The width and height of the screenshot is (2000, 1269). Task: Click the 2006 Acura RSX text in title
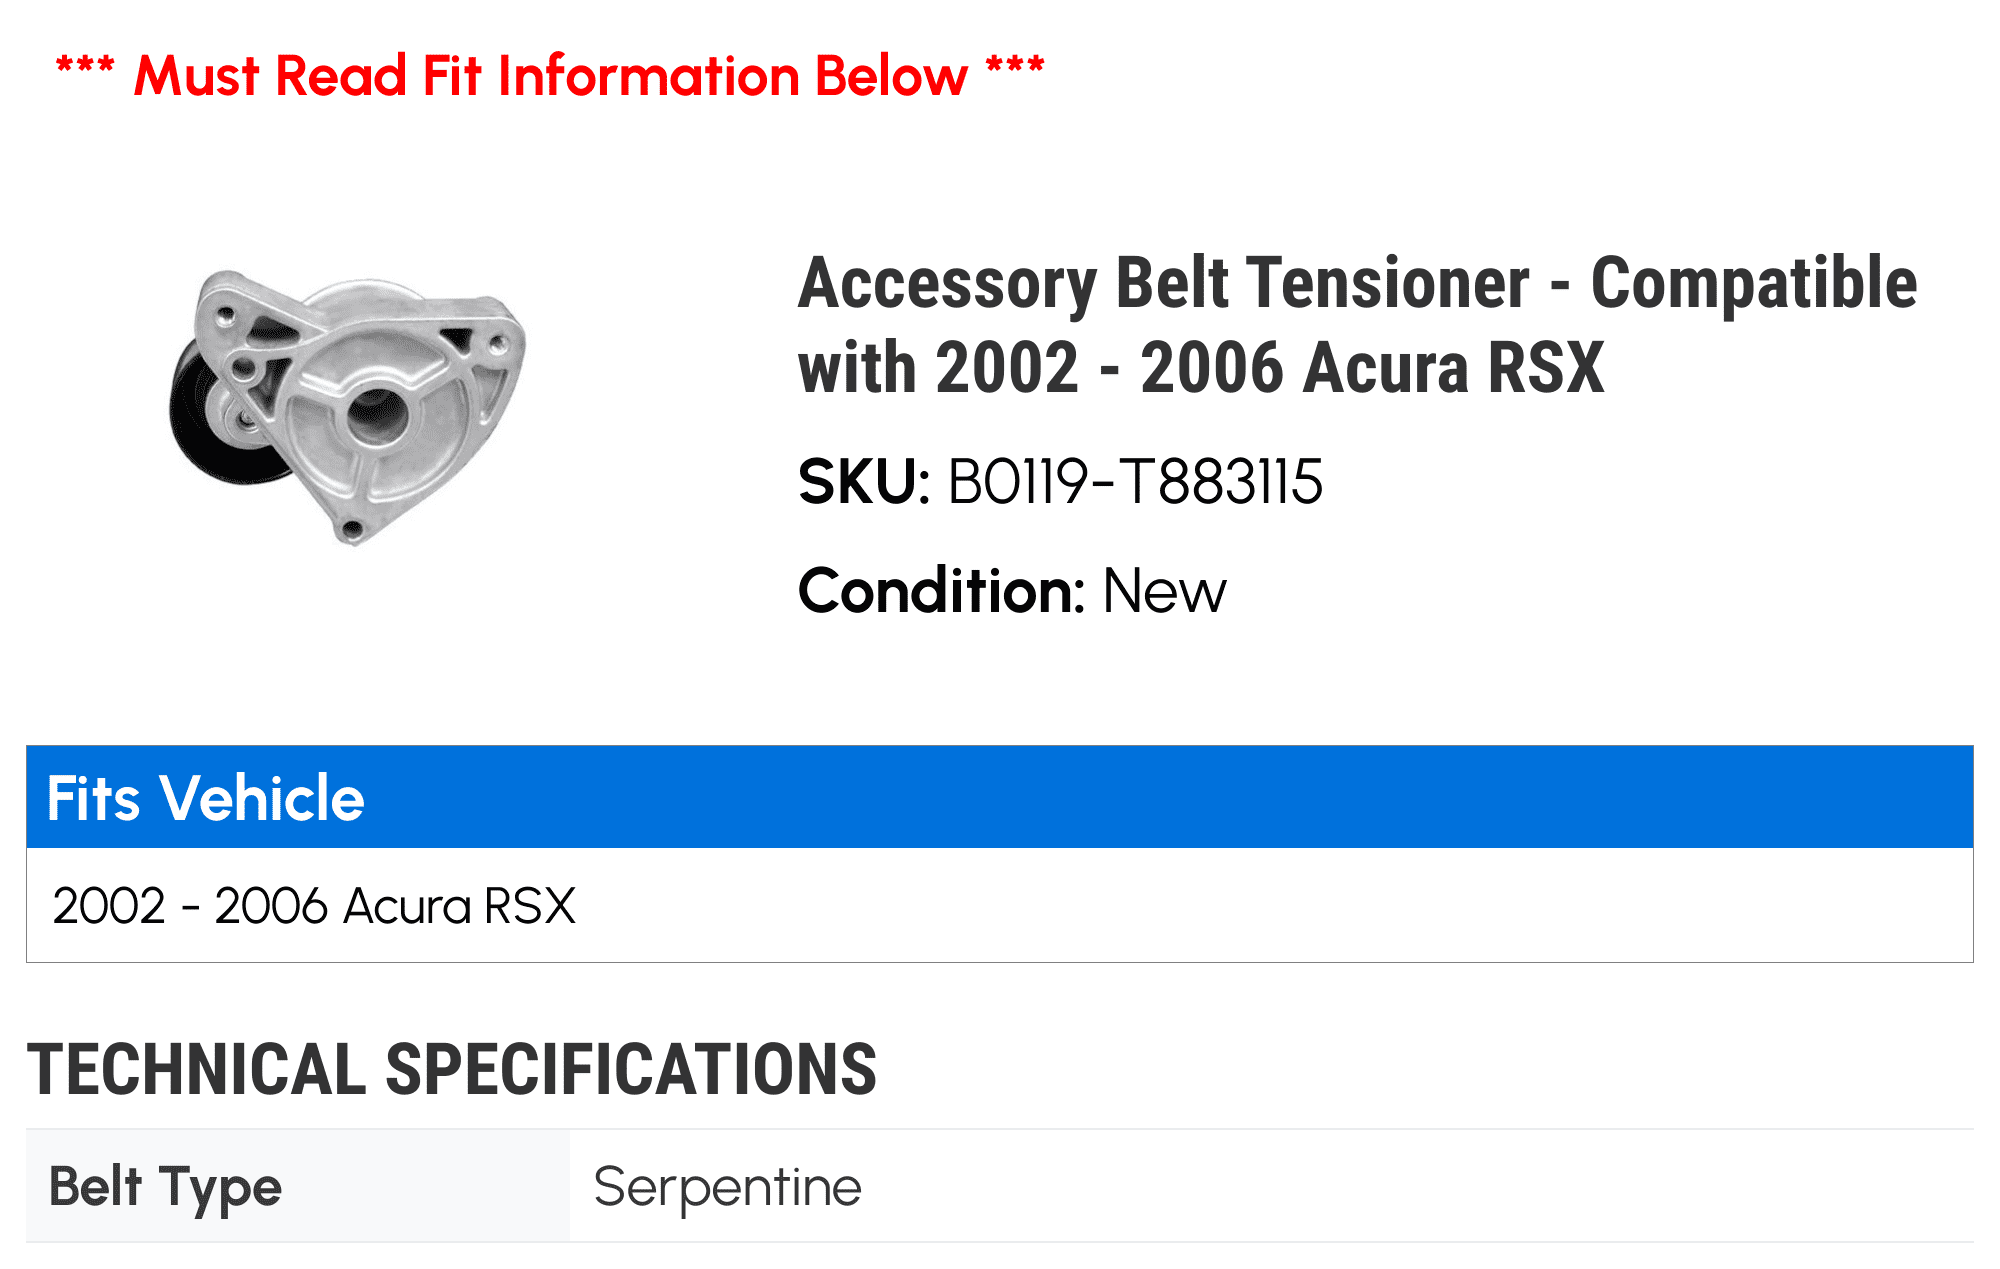(1372, 368)
